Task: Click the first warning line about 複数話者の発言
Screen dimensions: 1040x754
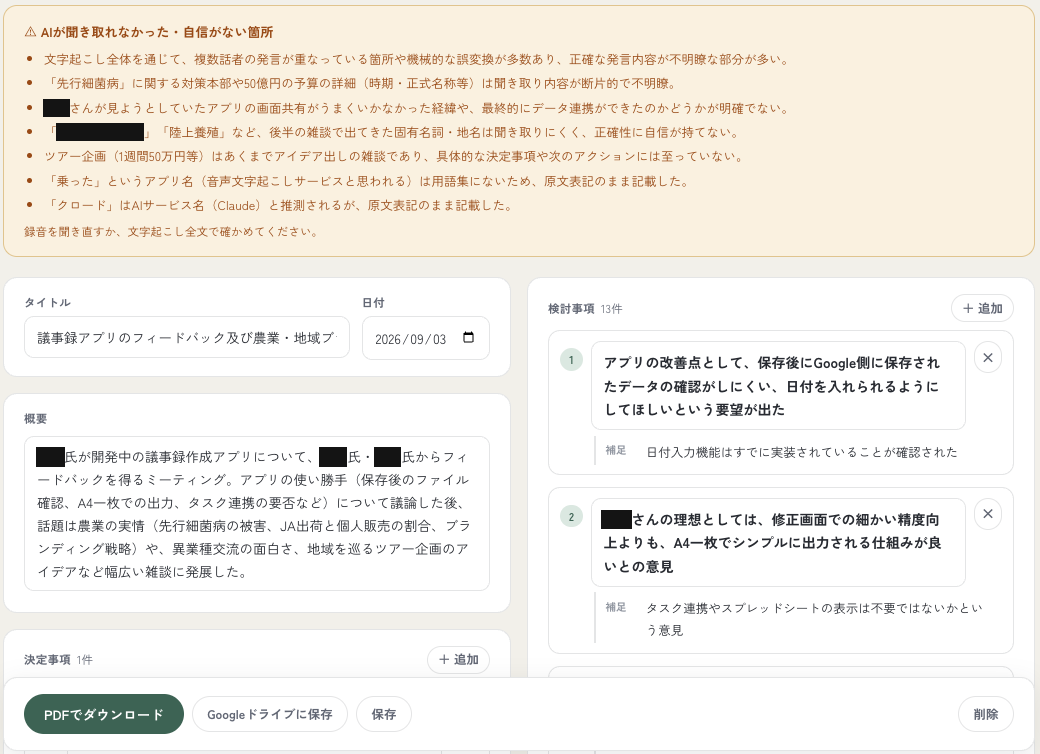Action: point(418,59)
